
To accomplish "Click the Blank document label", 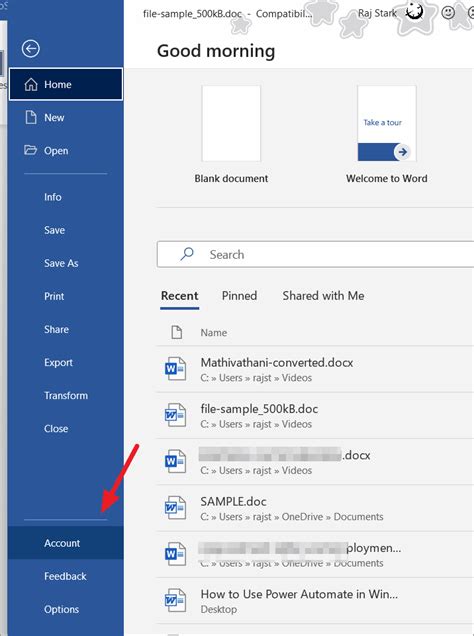I will [x=231, y=178].
